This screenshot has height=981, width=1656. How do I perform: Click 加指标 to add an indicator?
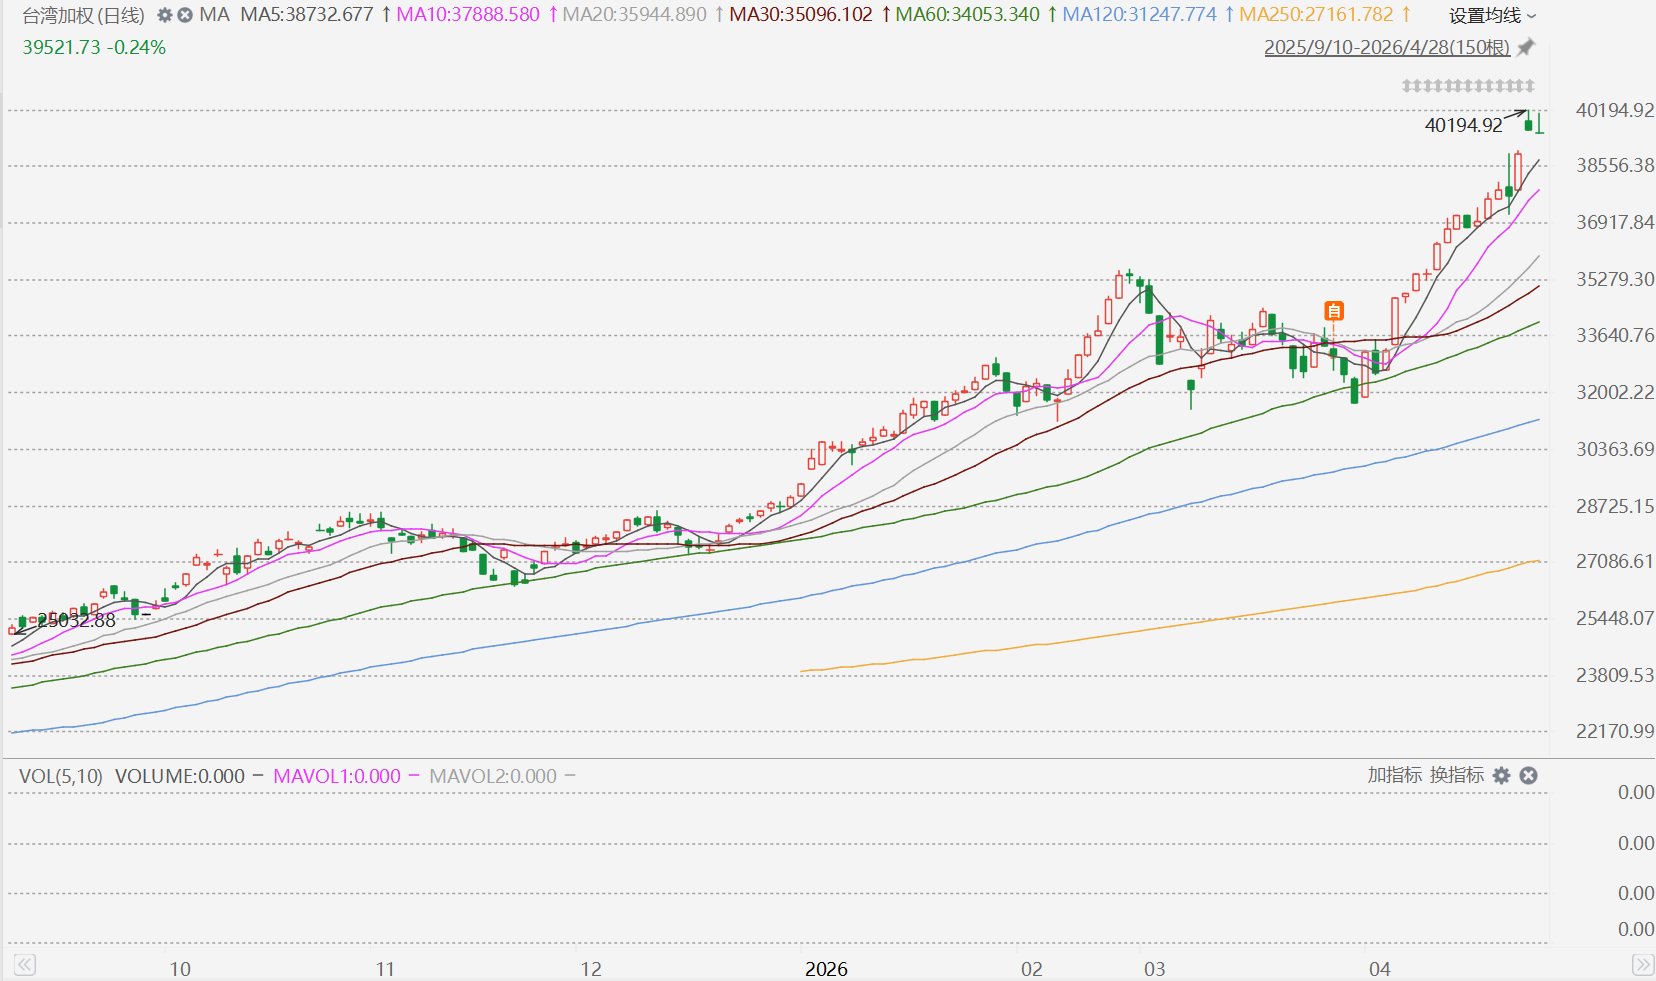1394,775
